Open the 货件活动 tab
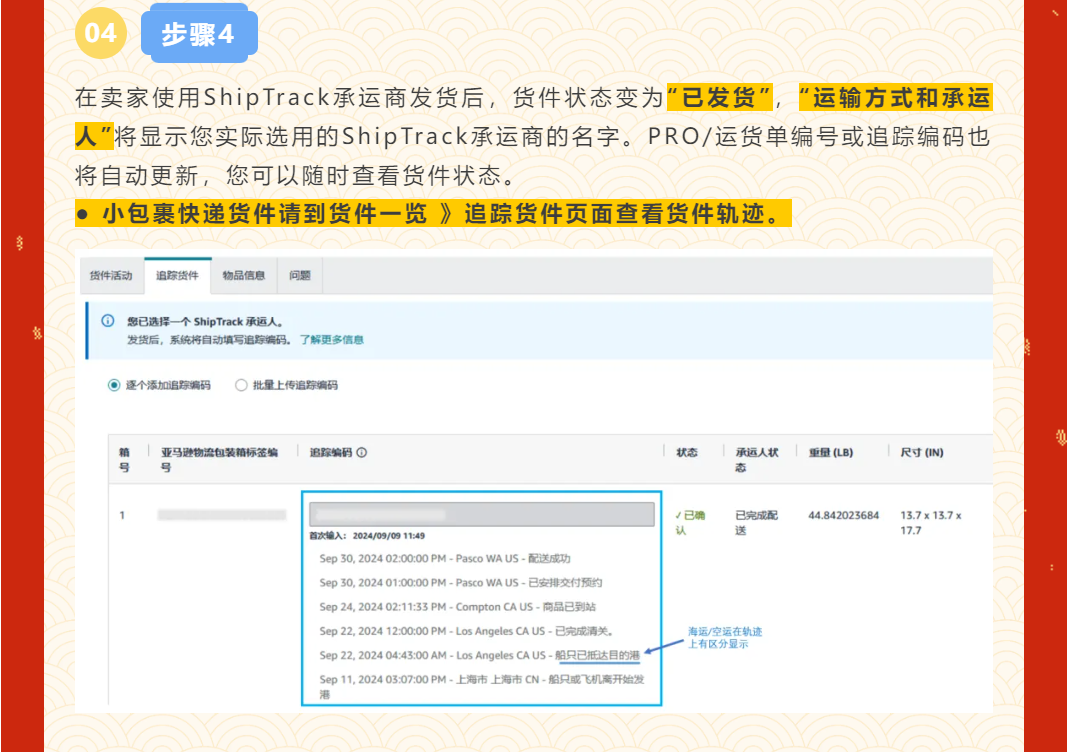1067x752 pixels. pyautogui.click(x=111, y=276)
